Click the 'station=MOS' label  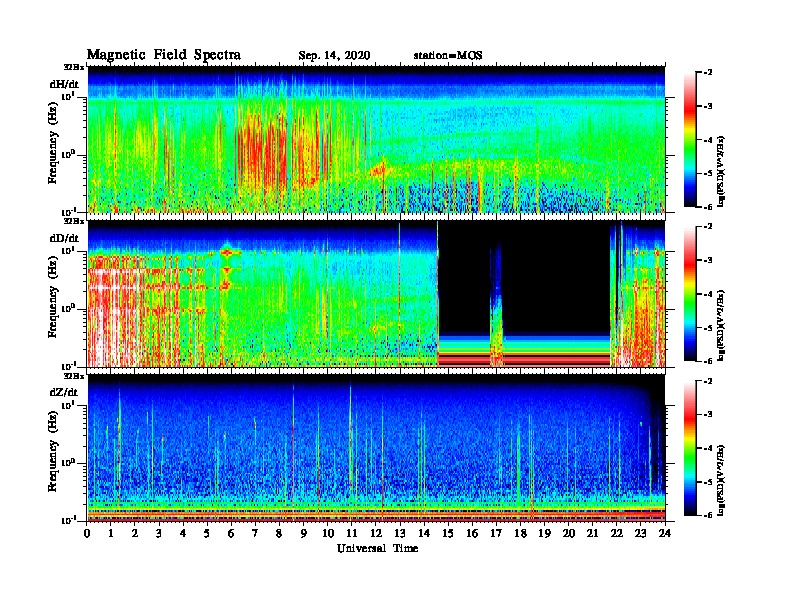[448, 55]
